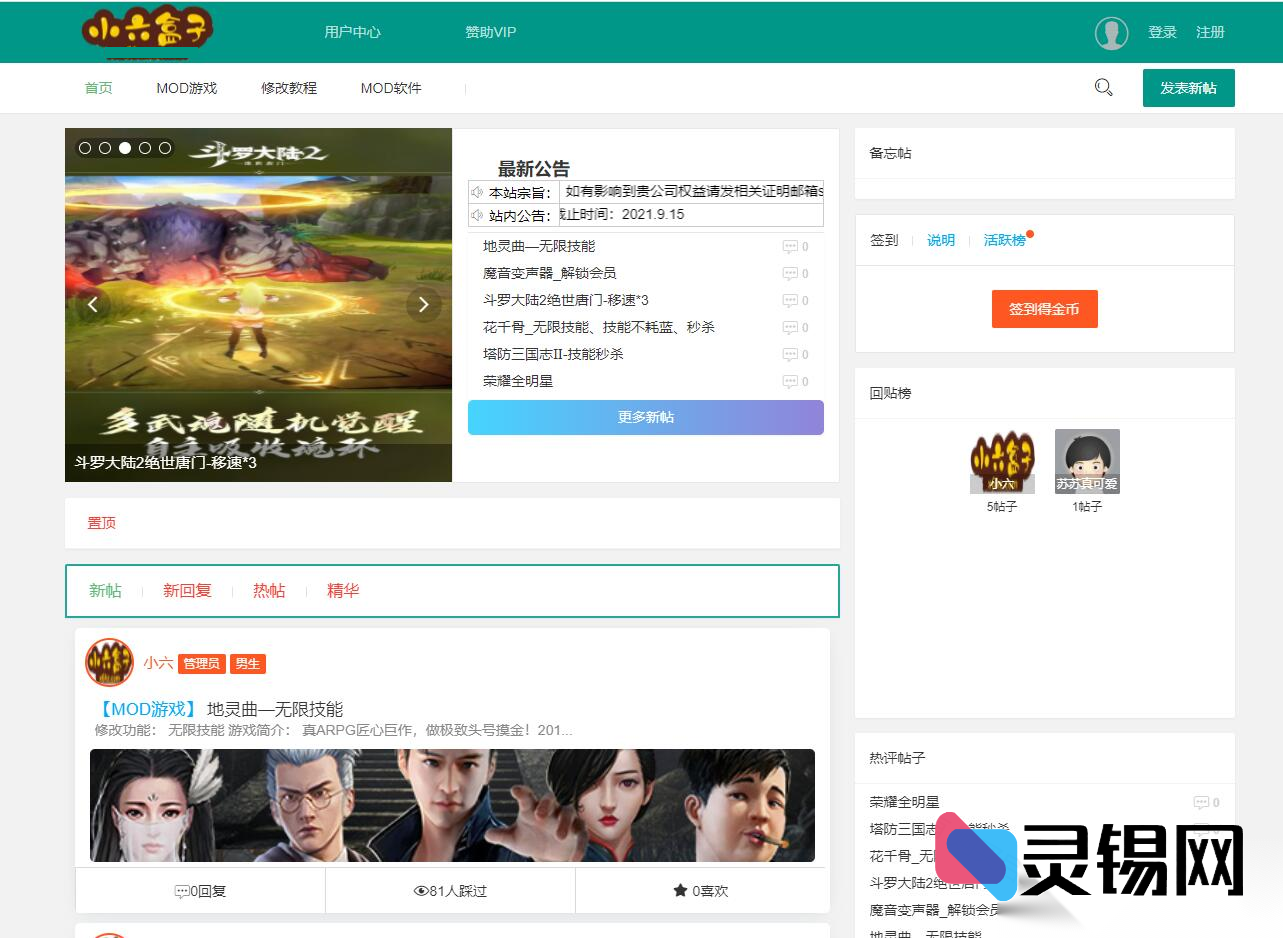Open the 精华 section
1283x938 pixels.
coord(342,590)
